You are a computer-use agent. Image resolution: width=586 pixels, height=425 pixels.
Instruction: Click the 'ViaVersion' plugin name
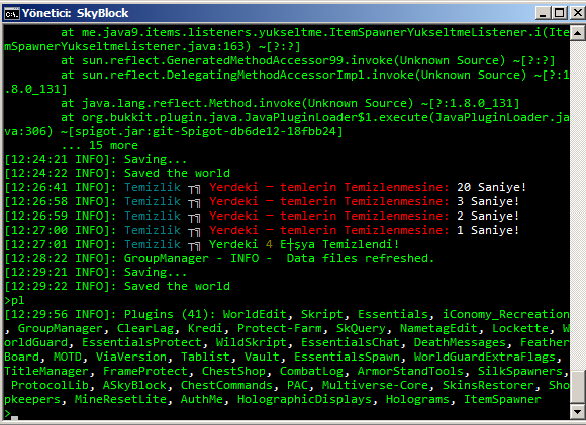[131, 357]
